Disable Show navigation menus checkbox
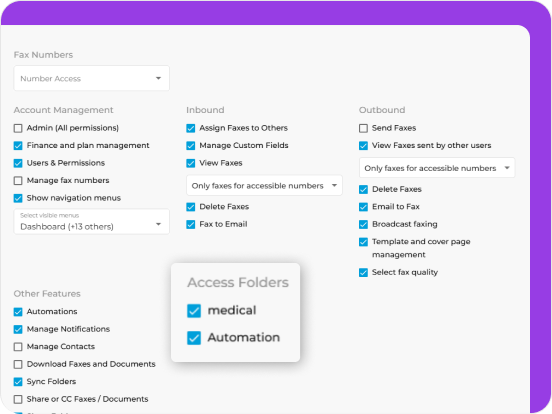552x414 pixels. [18, 198]
